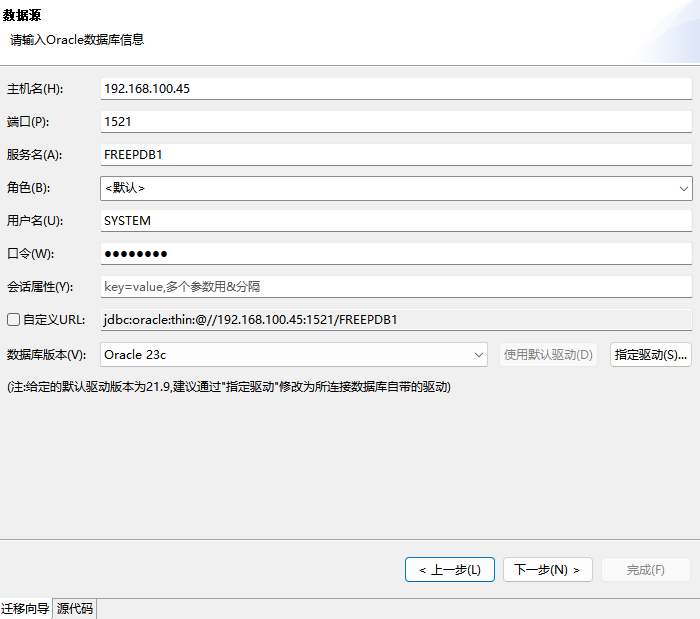Click the 主机名(H): label

[35, 89]
